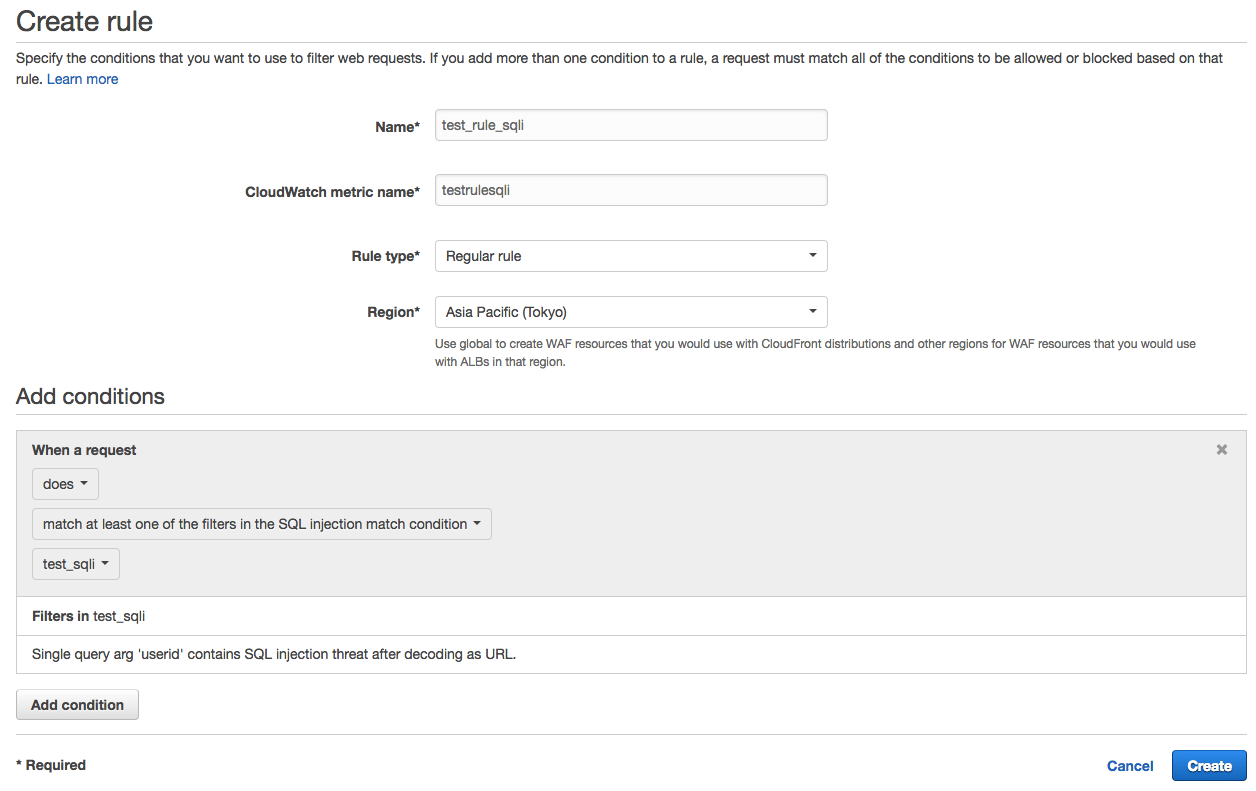Click the 'Name*' field label
This screenshot has width=1256, height=791.
(x=397, y=127)
